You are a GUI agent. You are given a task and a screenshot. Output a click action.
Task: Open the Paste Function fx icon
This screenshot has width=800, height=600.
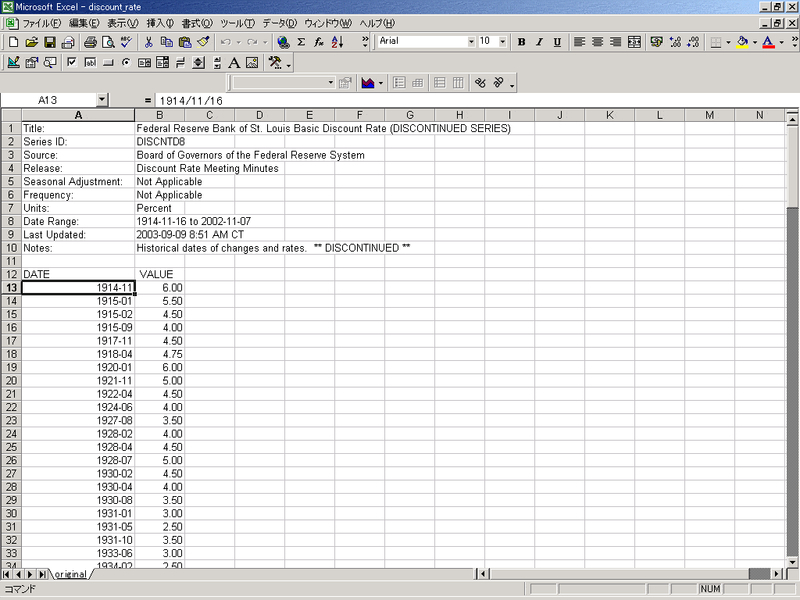(319, 42)
